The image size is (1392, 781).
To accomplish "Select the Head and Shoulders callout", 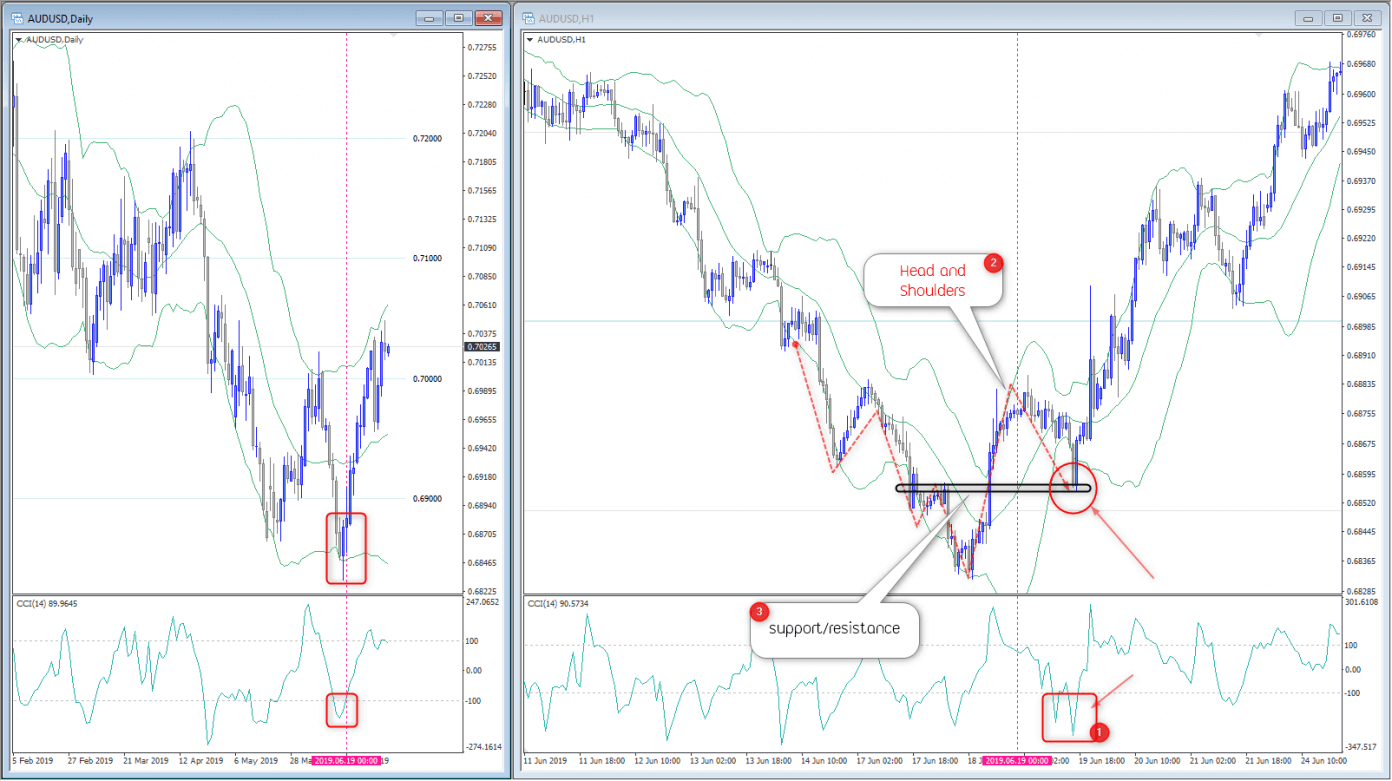I will (x=932, y=280).
